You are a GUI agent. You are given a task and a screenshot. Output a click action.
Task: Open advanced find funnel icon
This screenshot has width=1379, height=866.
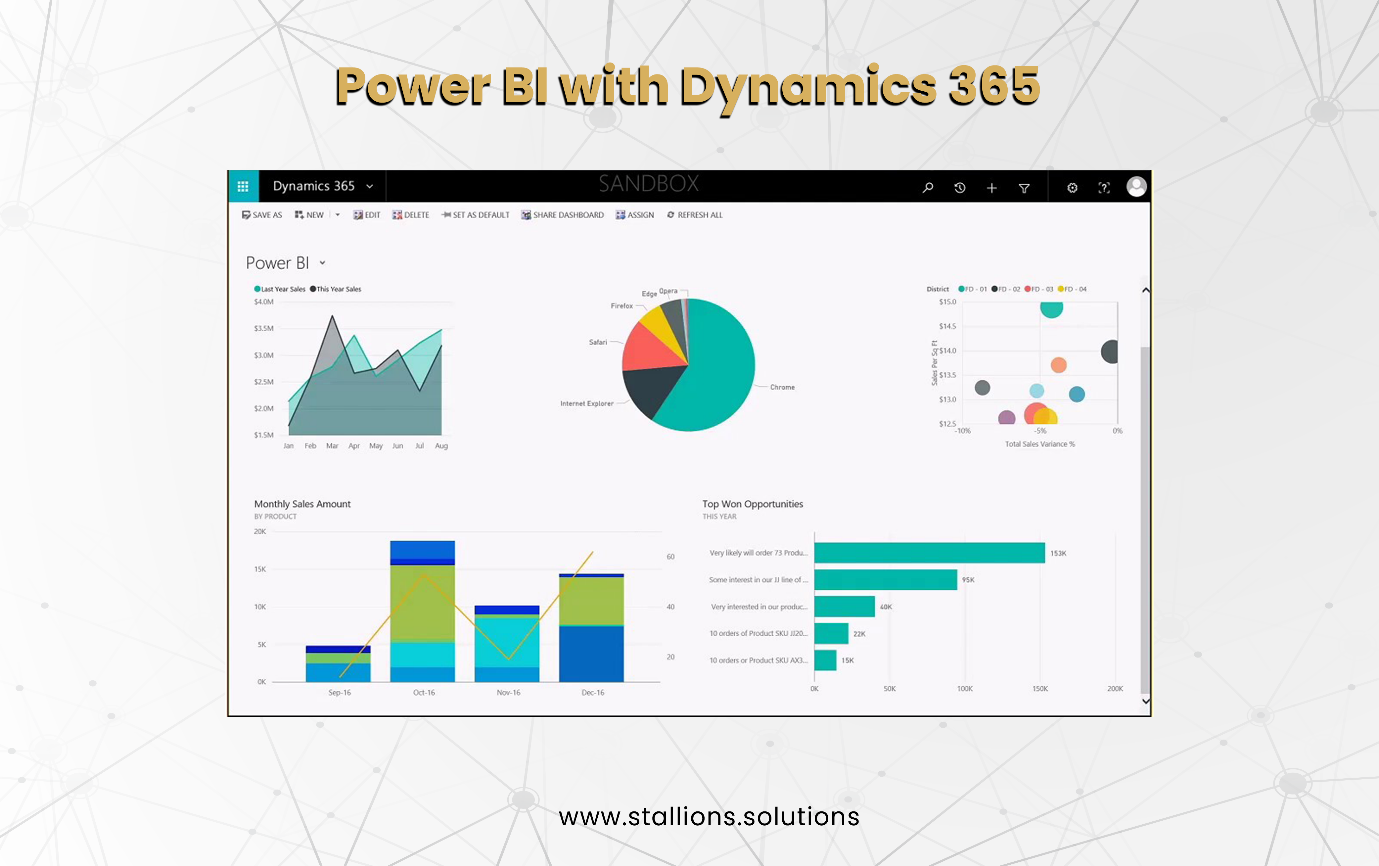[1024, 187]
